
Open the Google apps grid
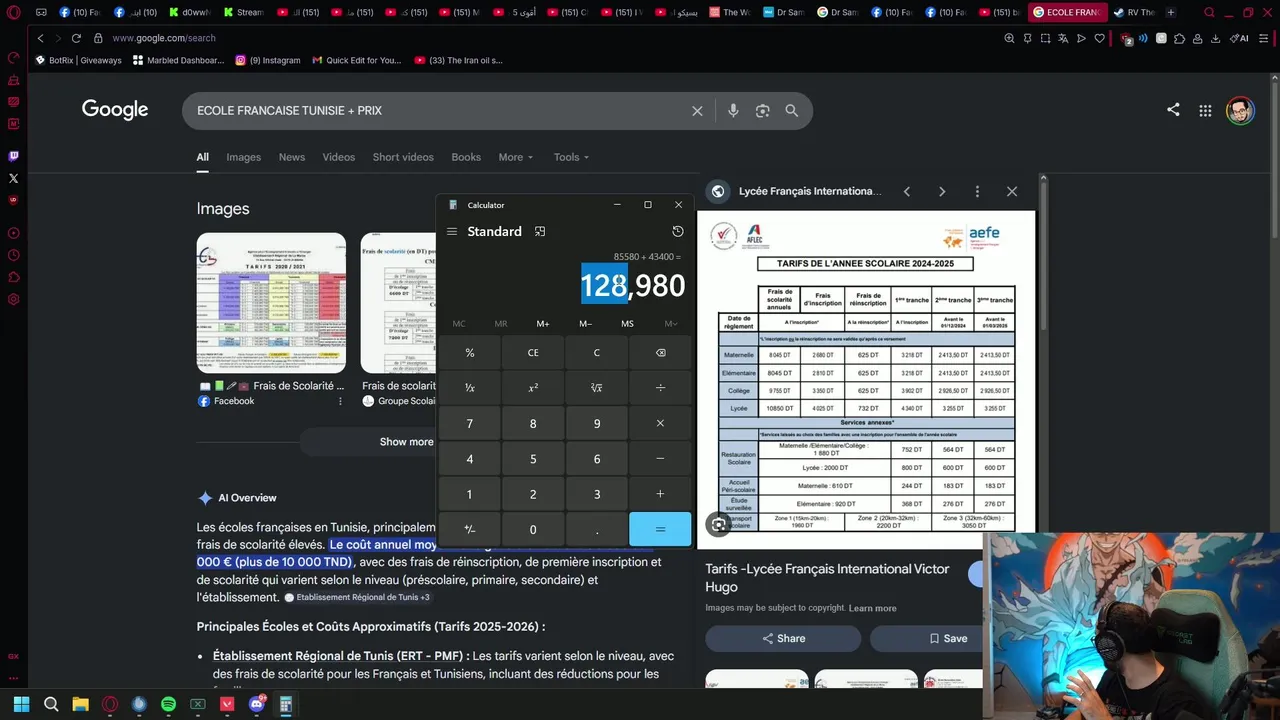coord(1205,110)
